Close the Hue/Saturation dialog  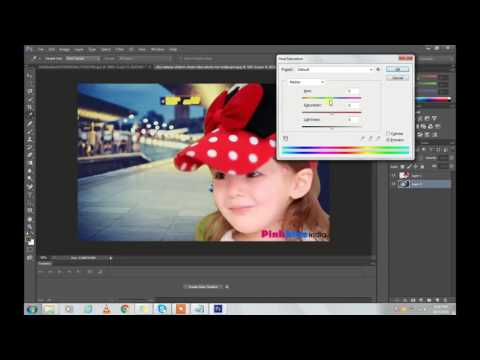406,58
